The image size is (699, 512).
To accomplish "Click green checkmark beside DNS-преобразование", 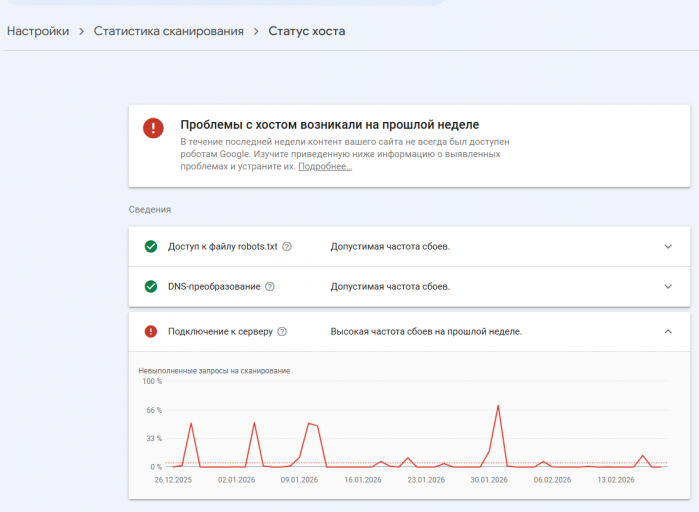I will click(151, 287).
